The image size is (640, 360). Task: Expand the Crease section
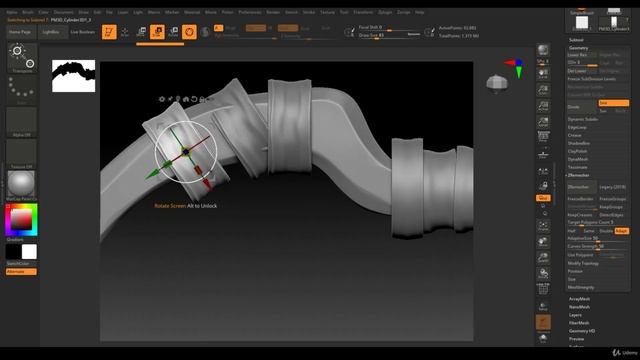tap(574, 135)
